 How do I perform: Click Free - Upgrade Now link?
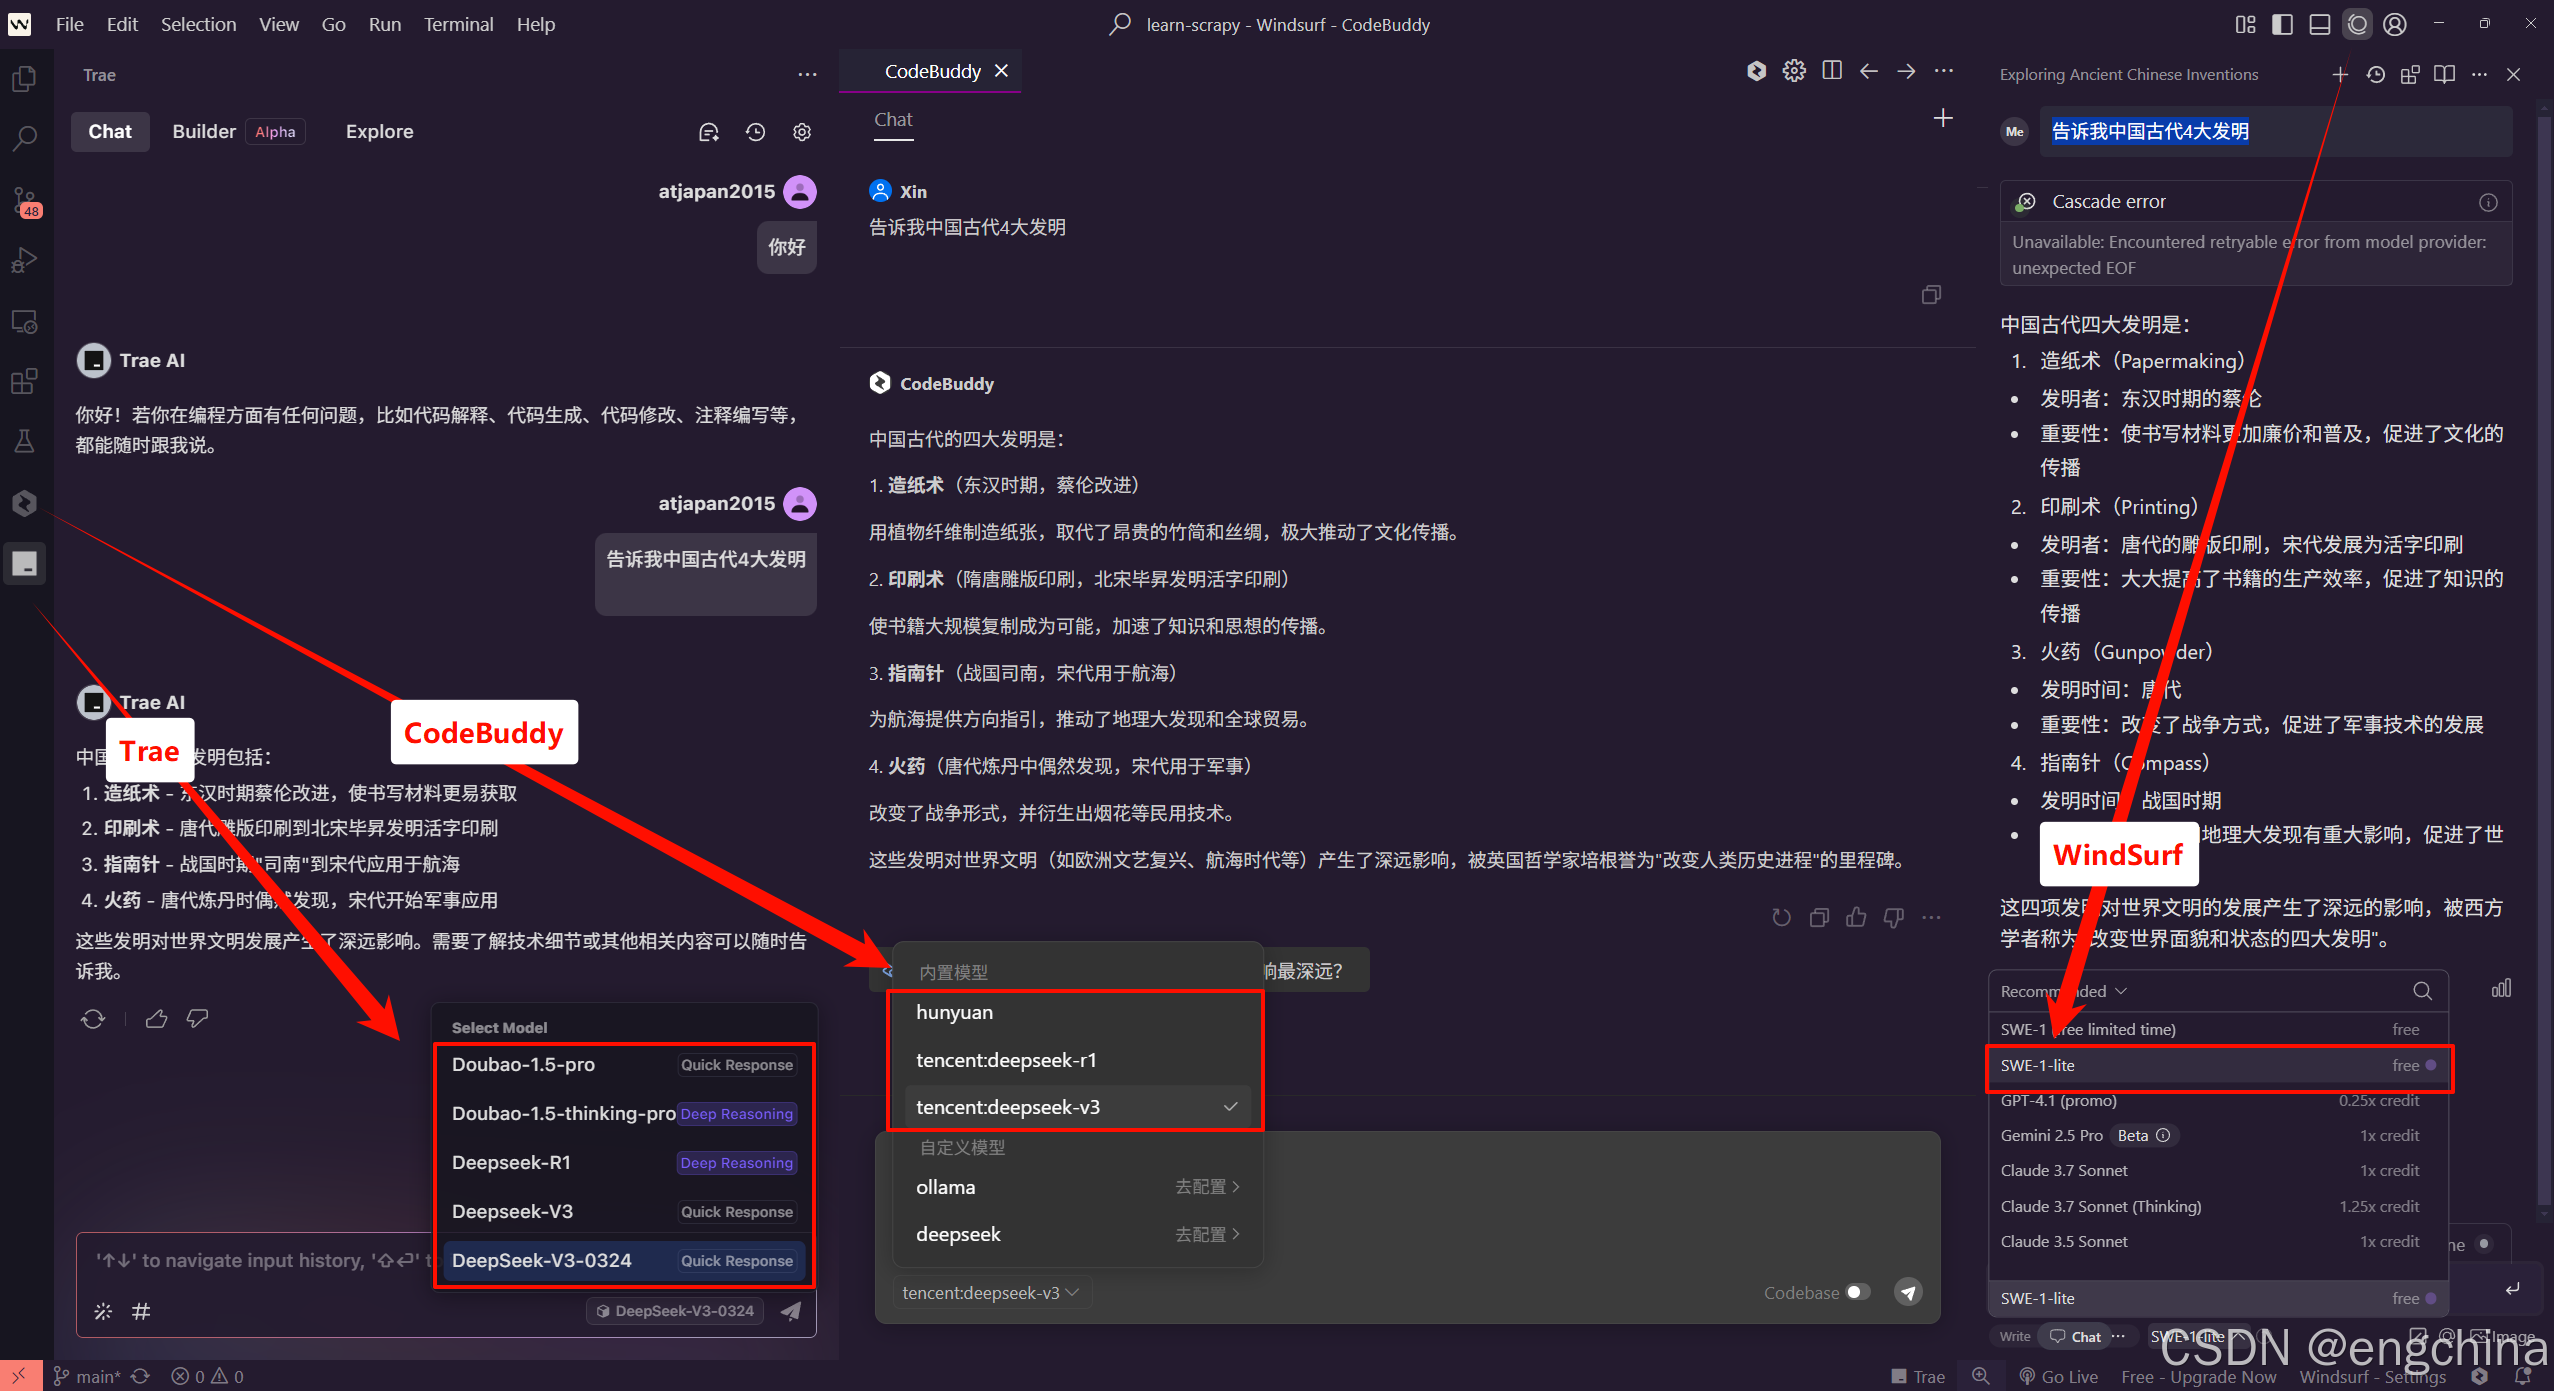tap(2198, 1377)
